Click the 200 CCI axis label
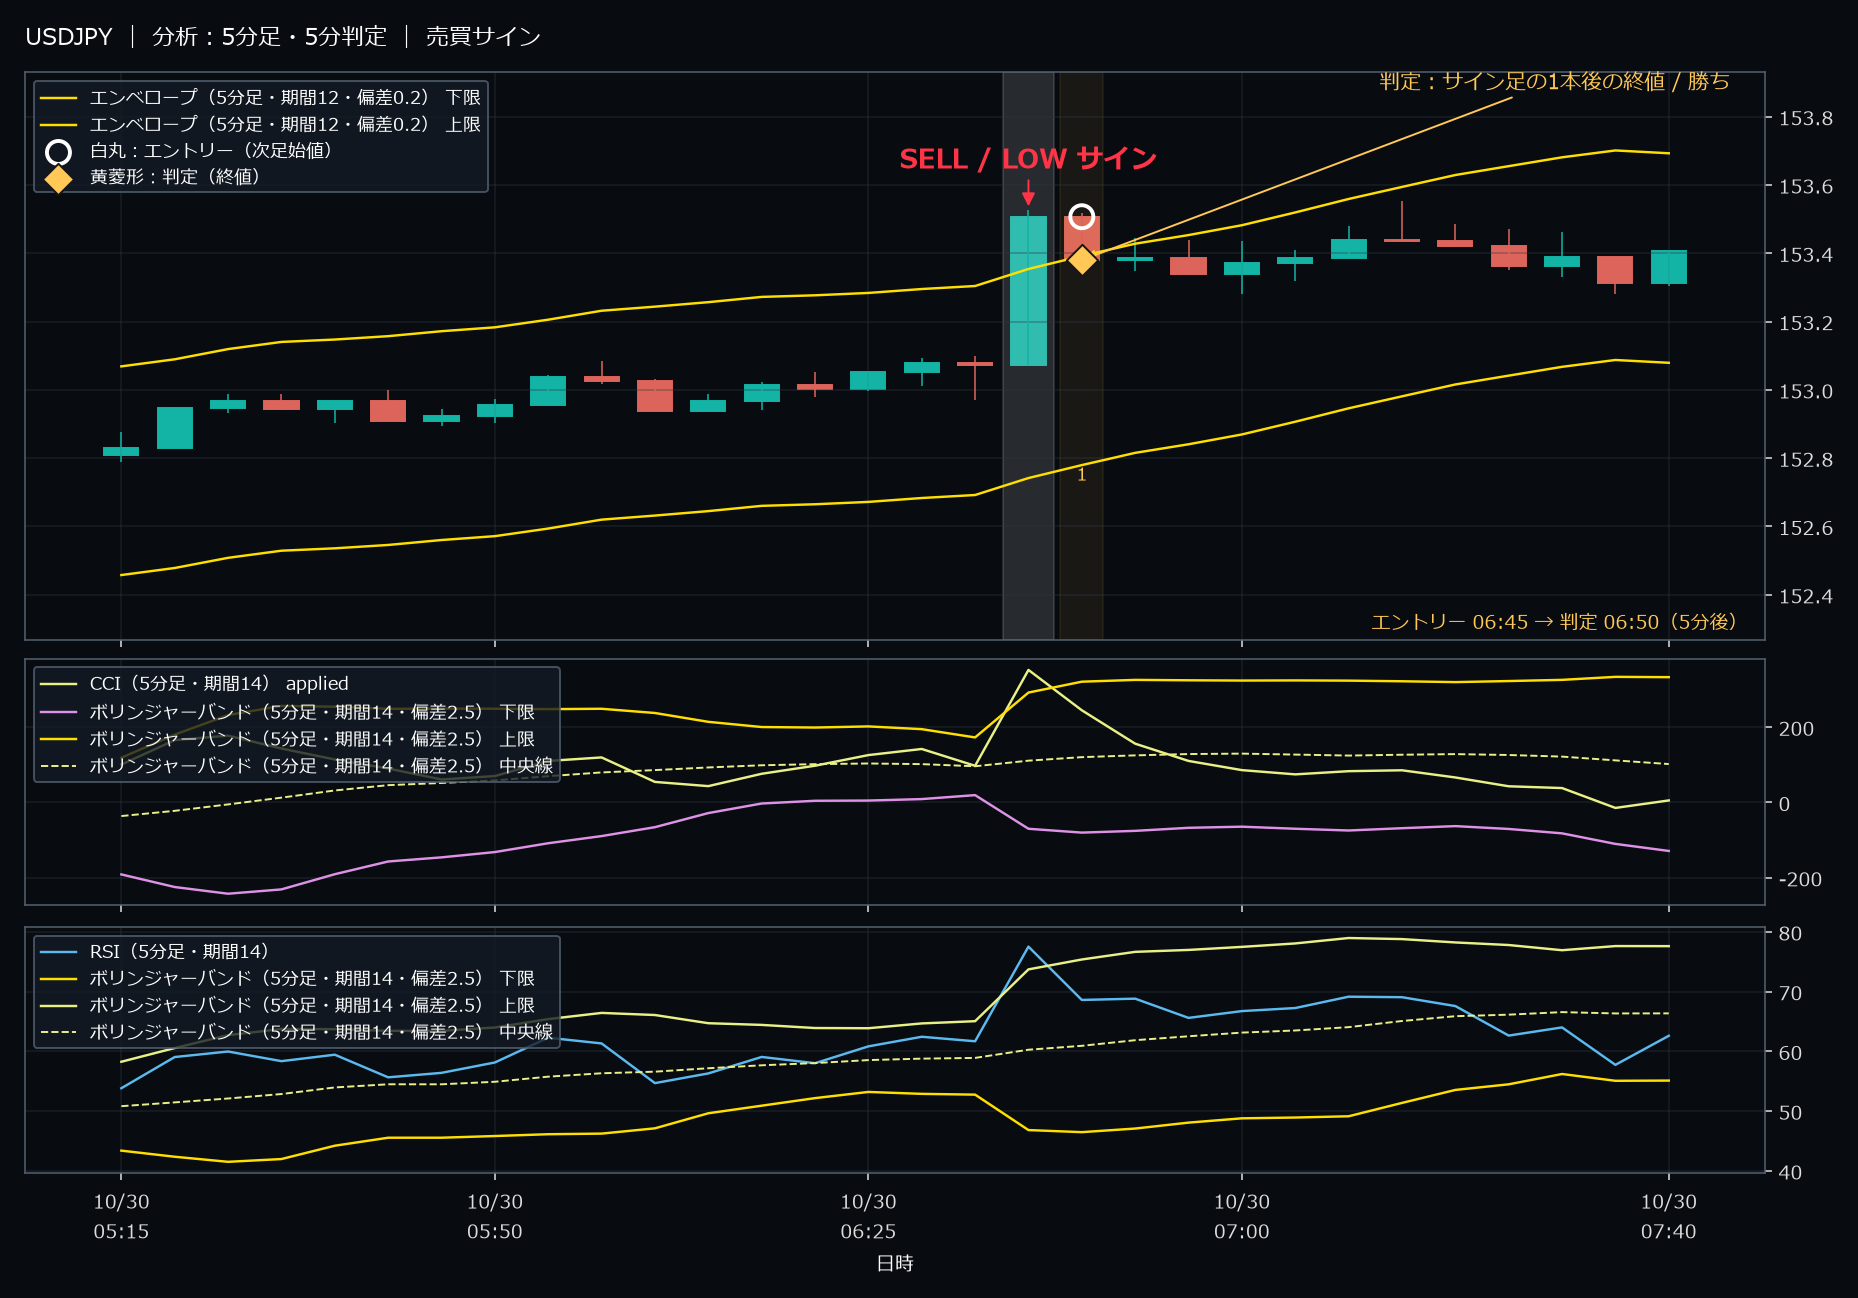This screenshot has width=1858, height=1298. (x=1796, y=729)
